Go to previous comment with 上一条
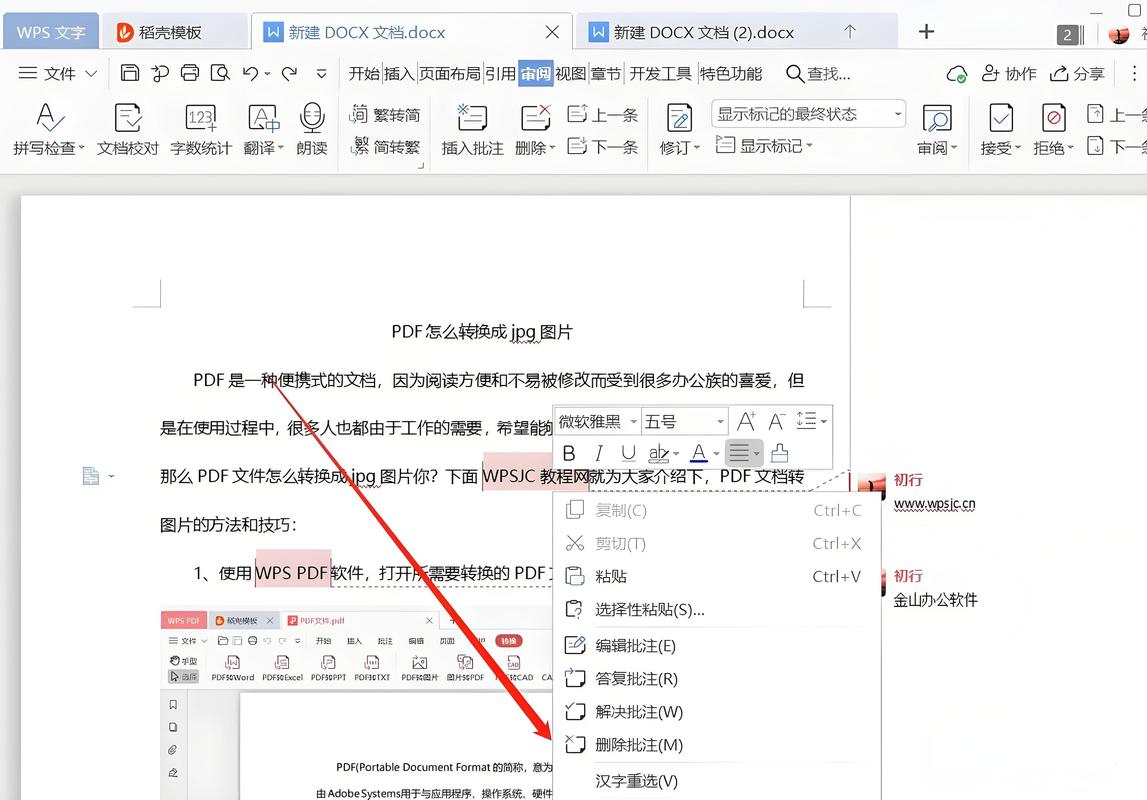 (x=603, y=115)
